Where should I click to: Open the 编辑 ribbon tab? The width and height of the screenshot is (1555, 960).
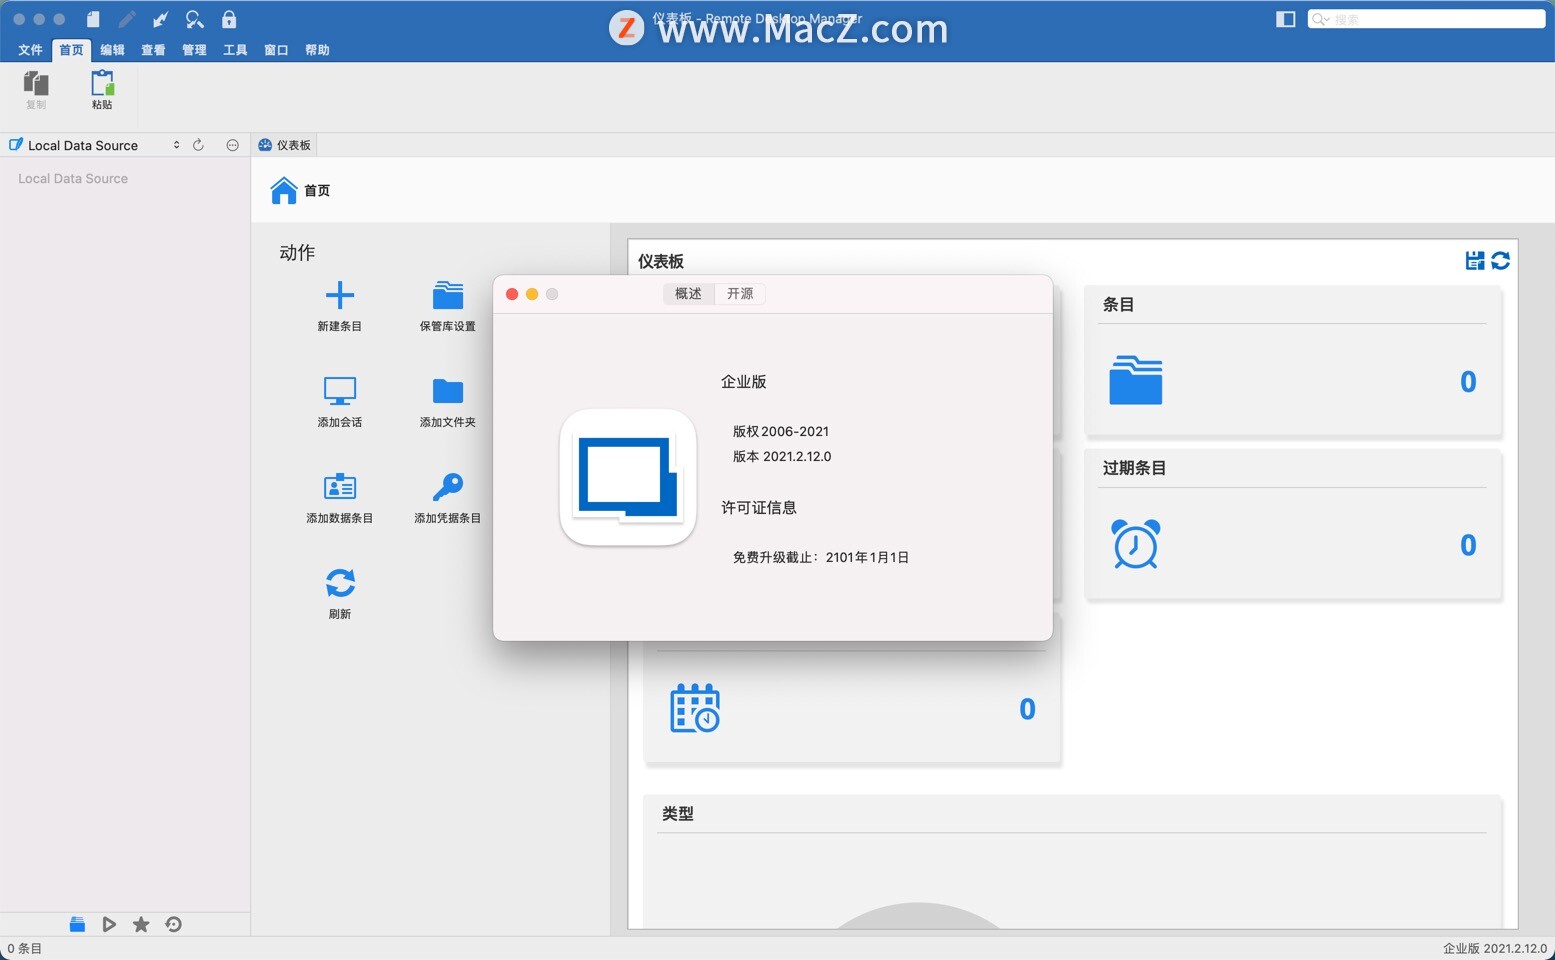112,50
